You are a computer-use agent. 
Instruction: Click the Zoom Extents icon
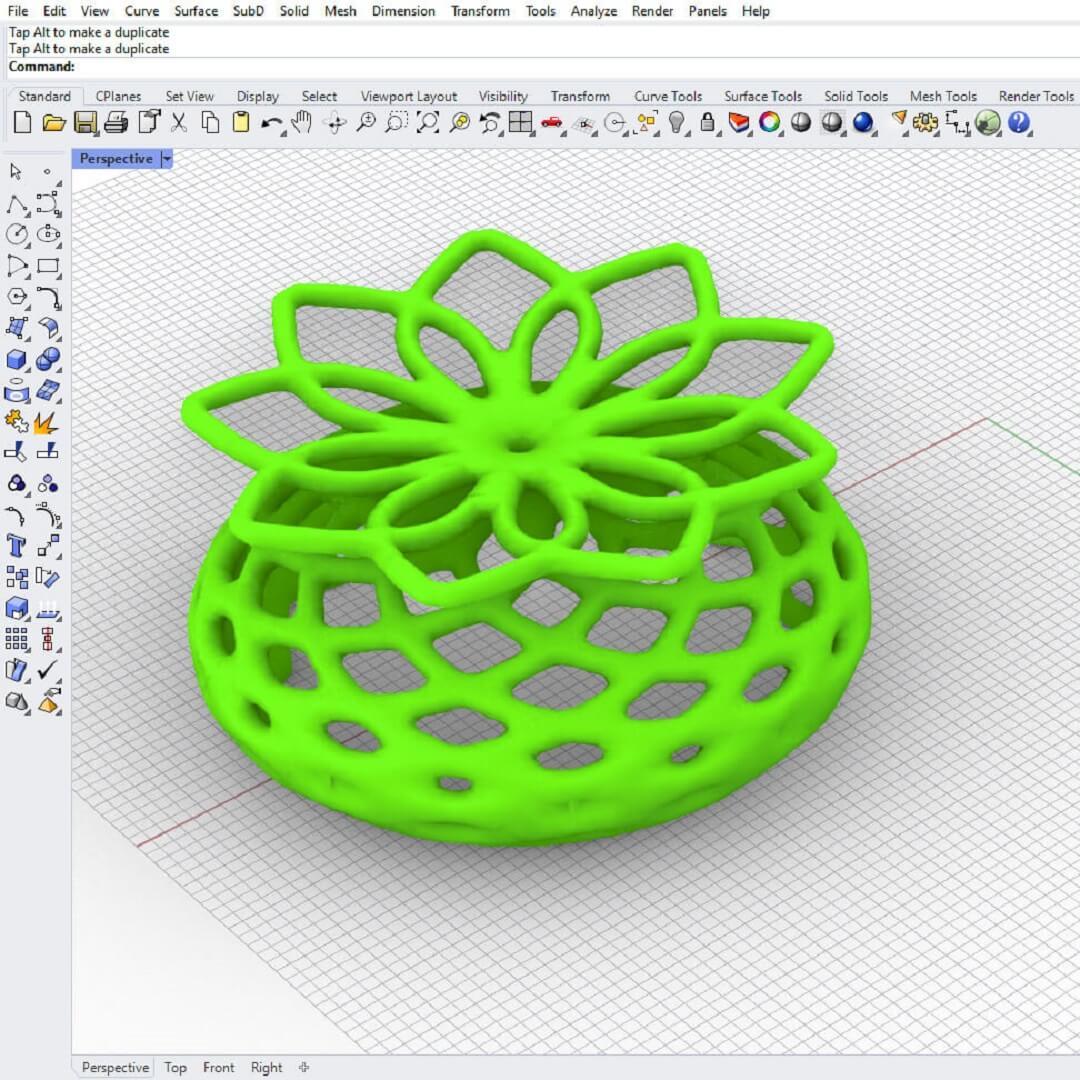(x=427, y=123)
